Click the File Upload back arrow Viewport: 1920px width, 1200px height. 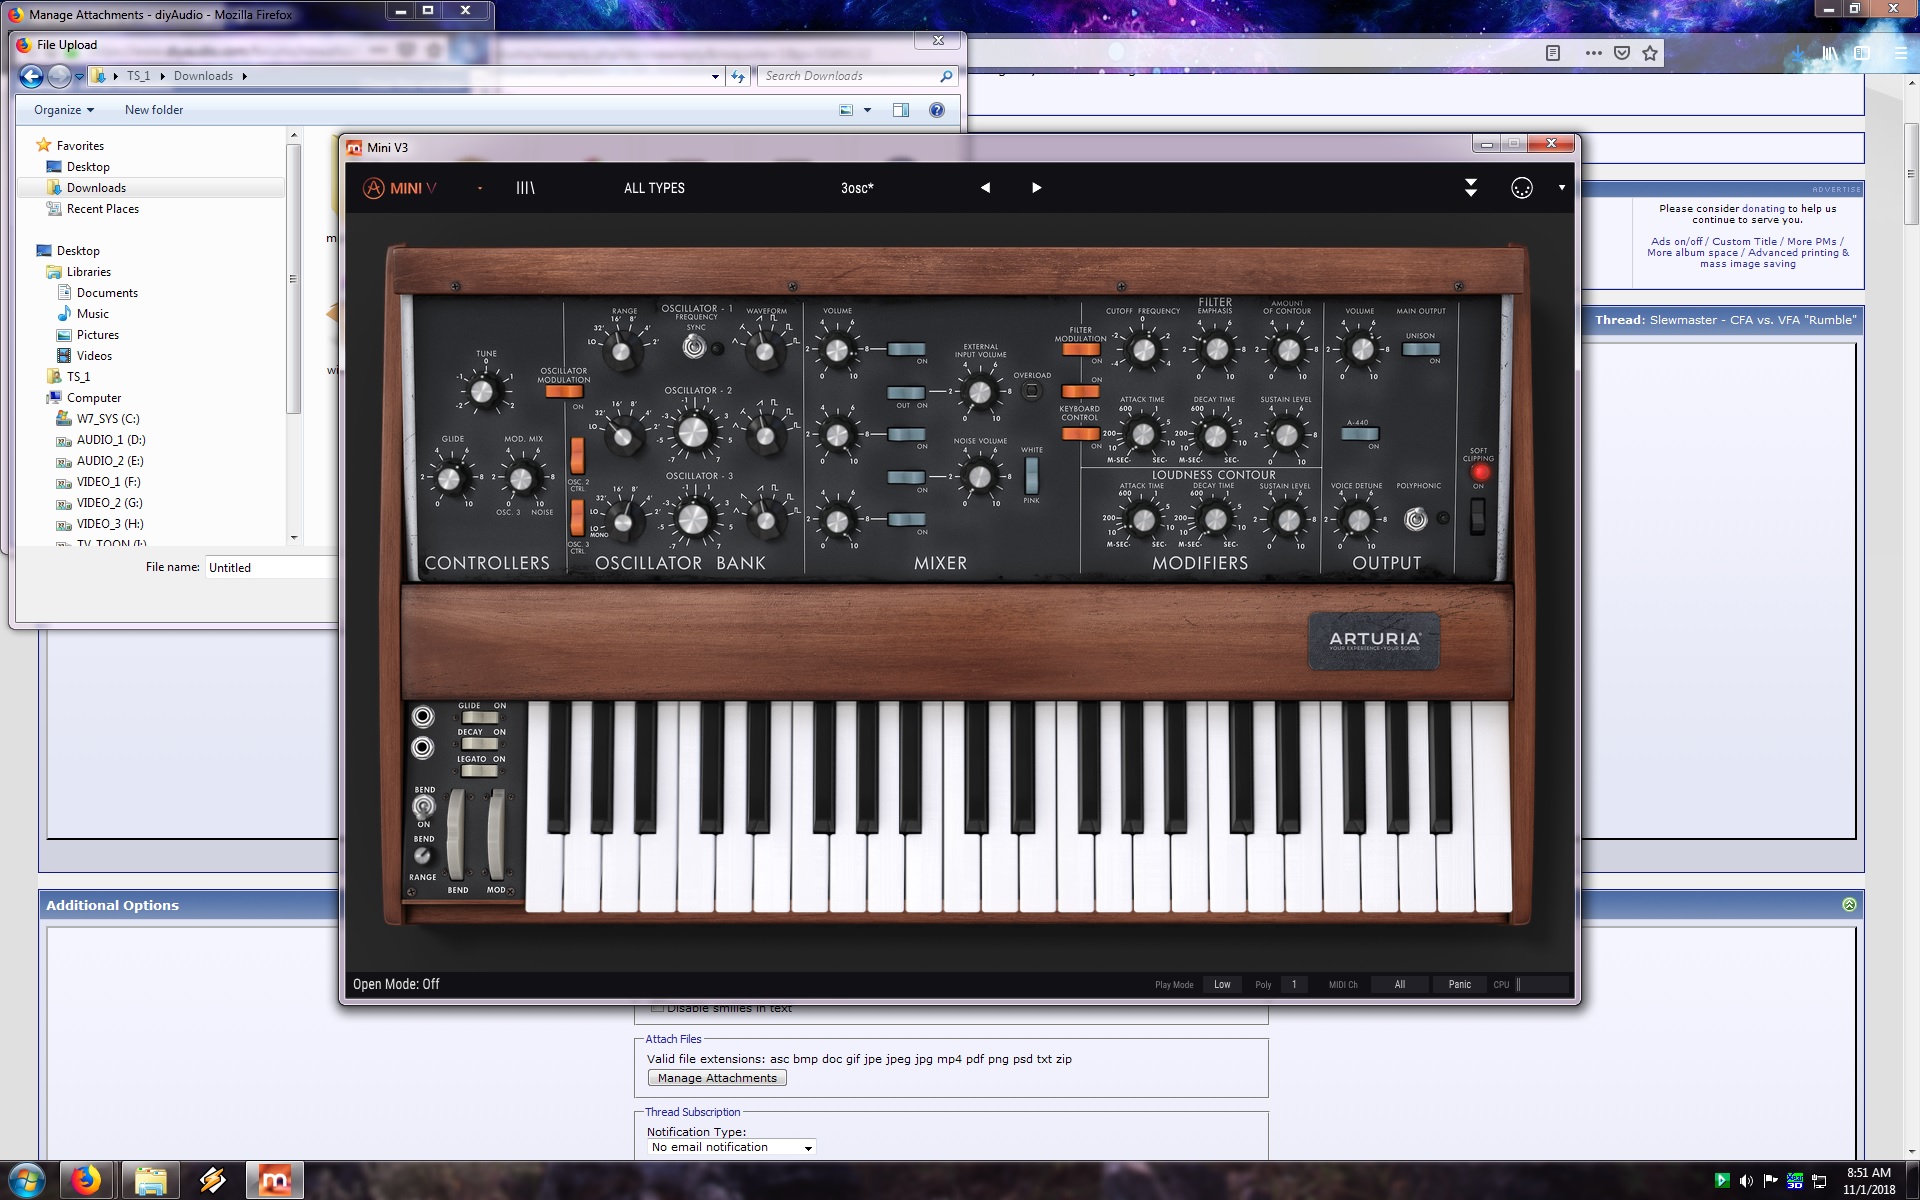click(x=31, y=76)
